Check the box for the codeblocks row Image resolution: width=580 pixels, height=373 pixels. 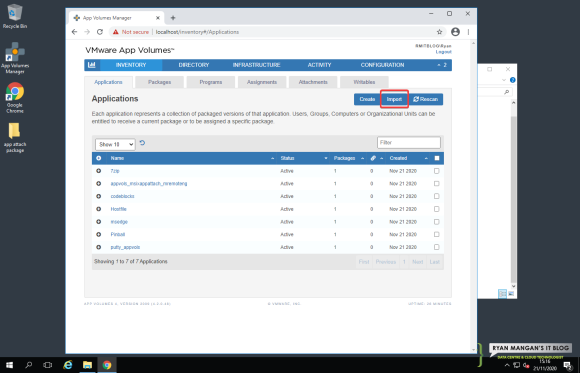[437, 196]
